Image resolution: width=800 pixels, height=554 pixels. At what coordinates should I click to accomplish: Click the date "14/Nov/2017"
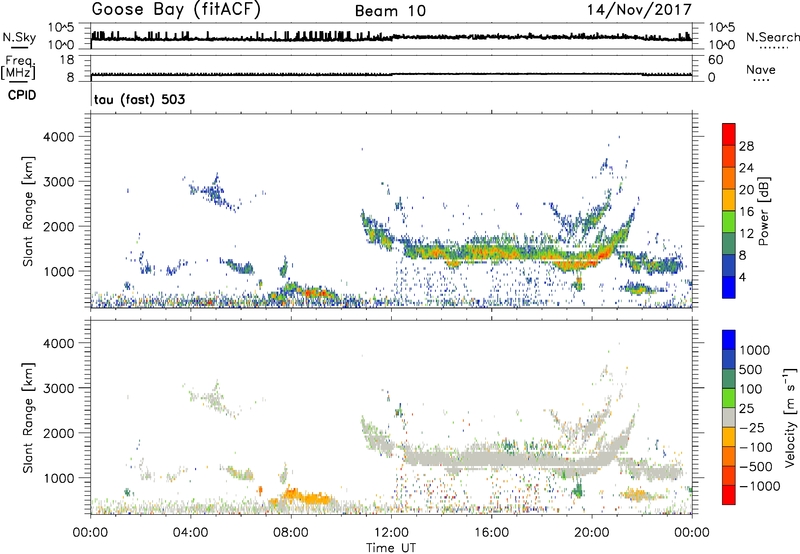pos(639,10)
